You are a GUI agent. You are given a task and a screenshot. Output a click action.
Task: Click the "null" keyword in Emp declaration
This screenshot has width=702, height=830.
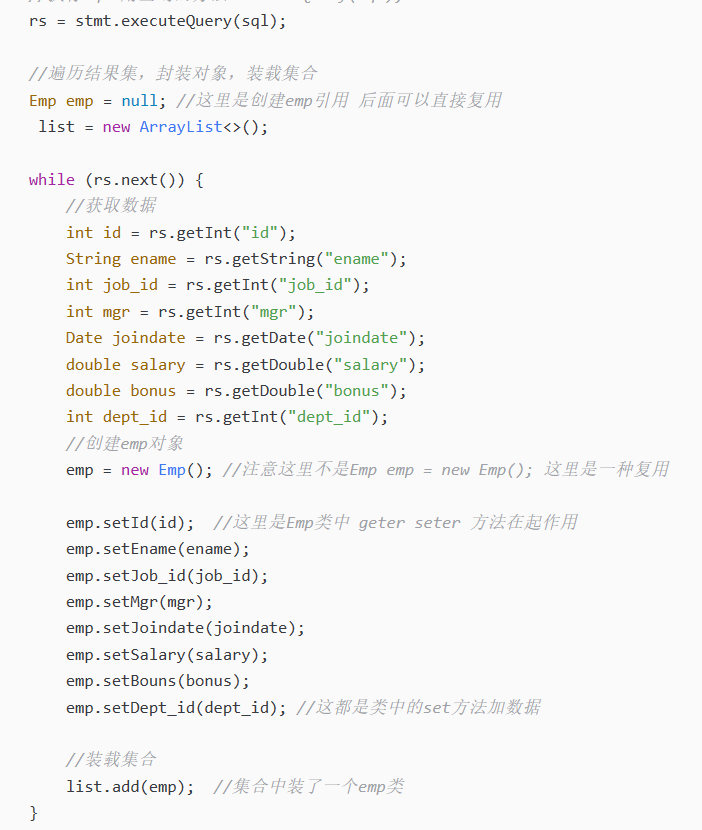(x=139, y=101)
